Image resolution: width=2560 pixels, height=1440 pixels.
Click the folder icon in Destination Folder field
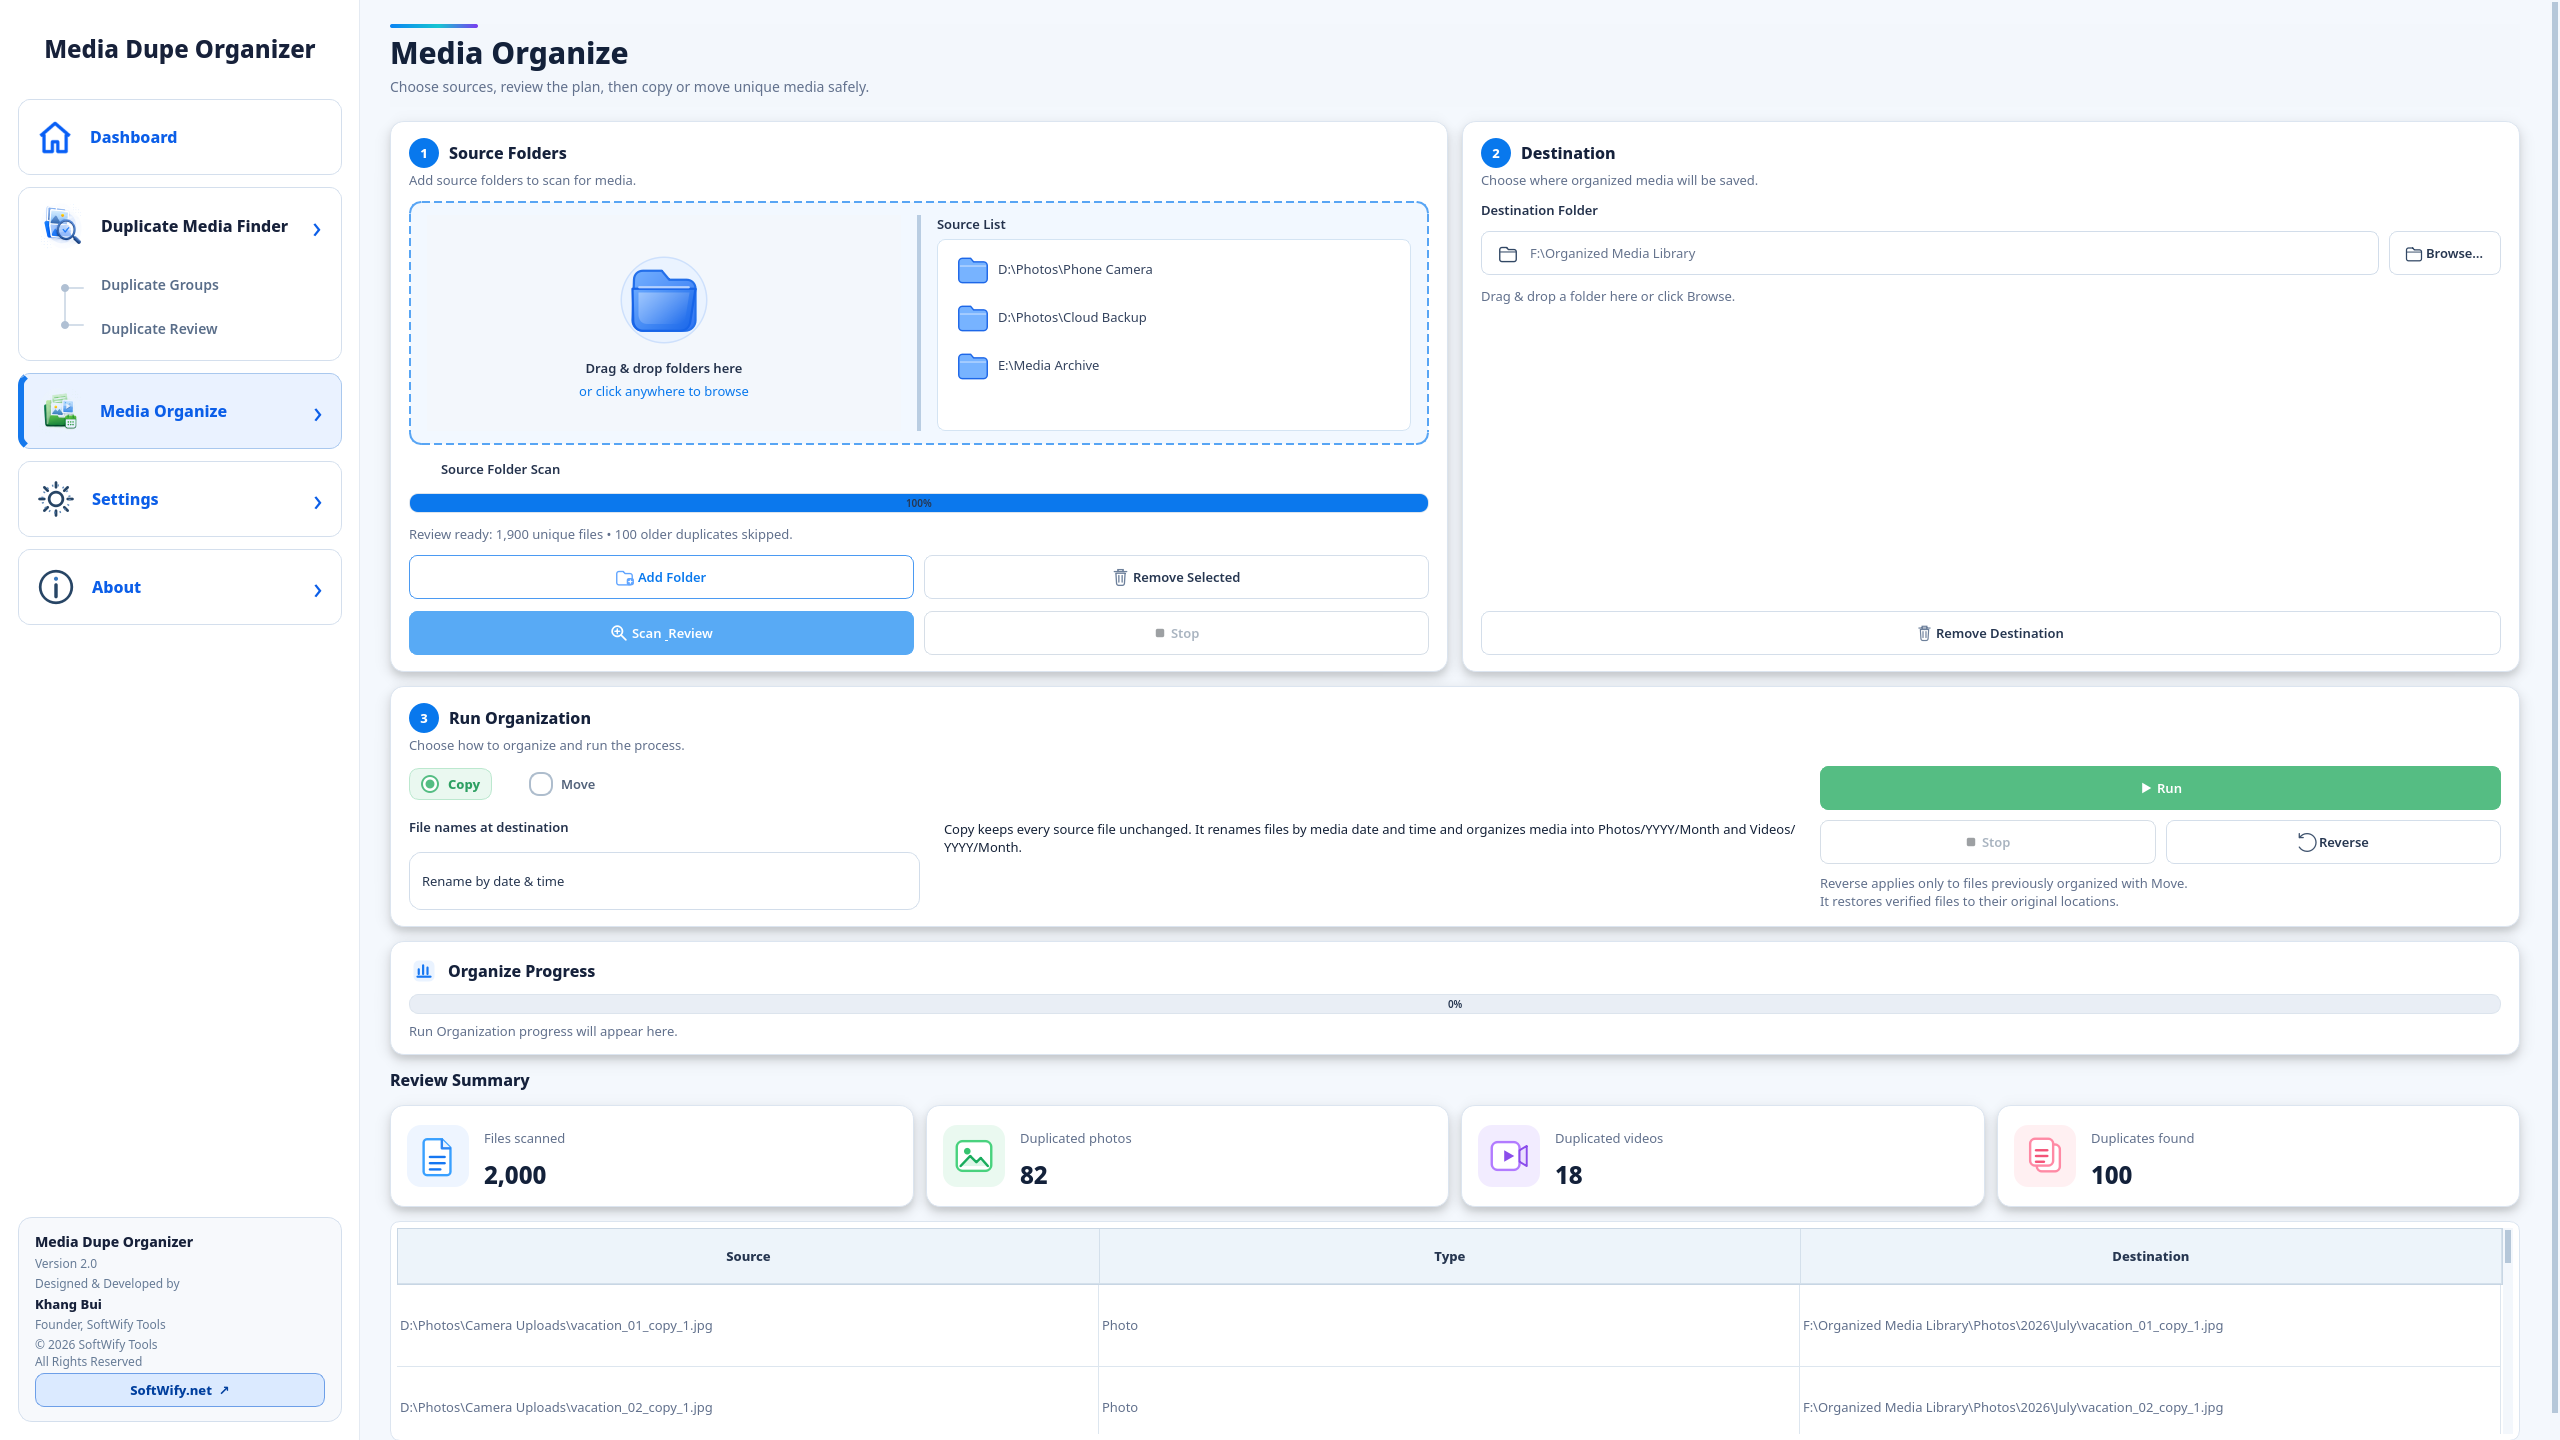coord(1508,254)
